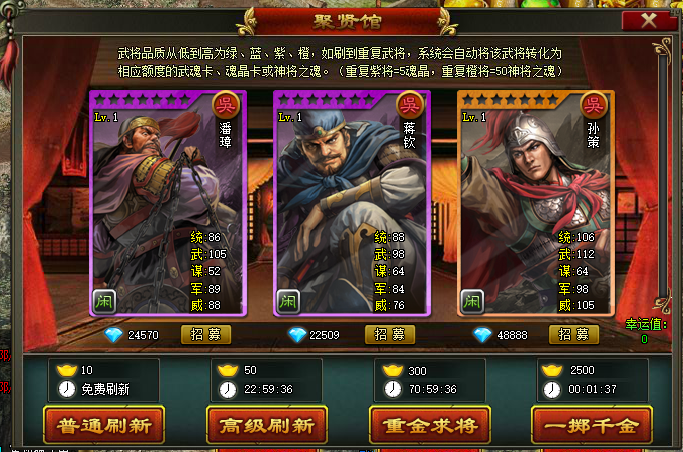Select the orange 孙策 general card portrait
This screenshot has width=683, height=452.
tap(536, 203)
